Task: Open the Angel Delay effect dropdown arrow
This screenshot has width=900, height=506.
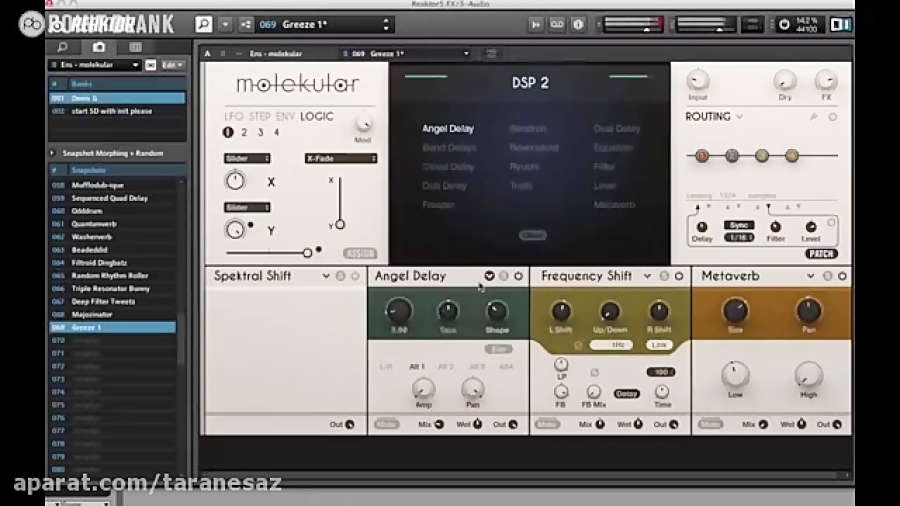Action: tap(489, 277)
